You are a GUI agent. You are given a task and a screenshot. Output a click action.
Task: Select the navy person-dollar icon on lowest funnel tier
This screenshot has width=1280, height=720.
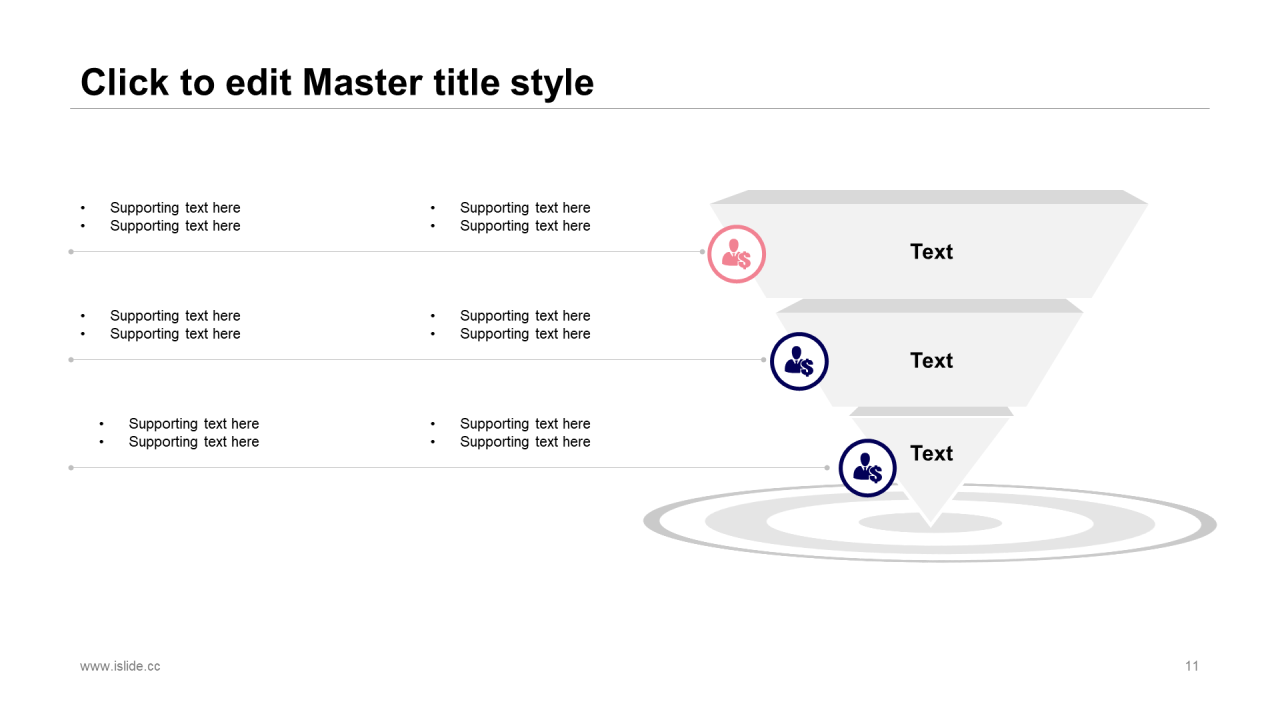pos(867,468)
